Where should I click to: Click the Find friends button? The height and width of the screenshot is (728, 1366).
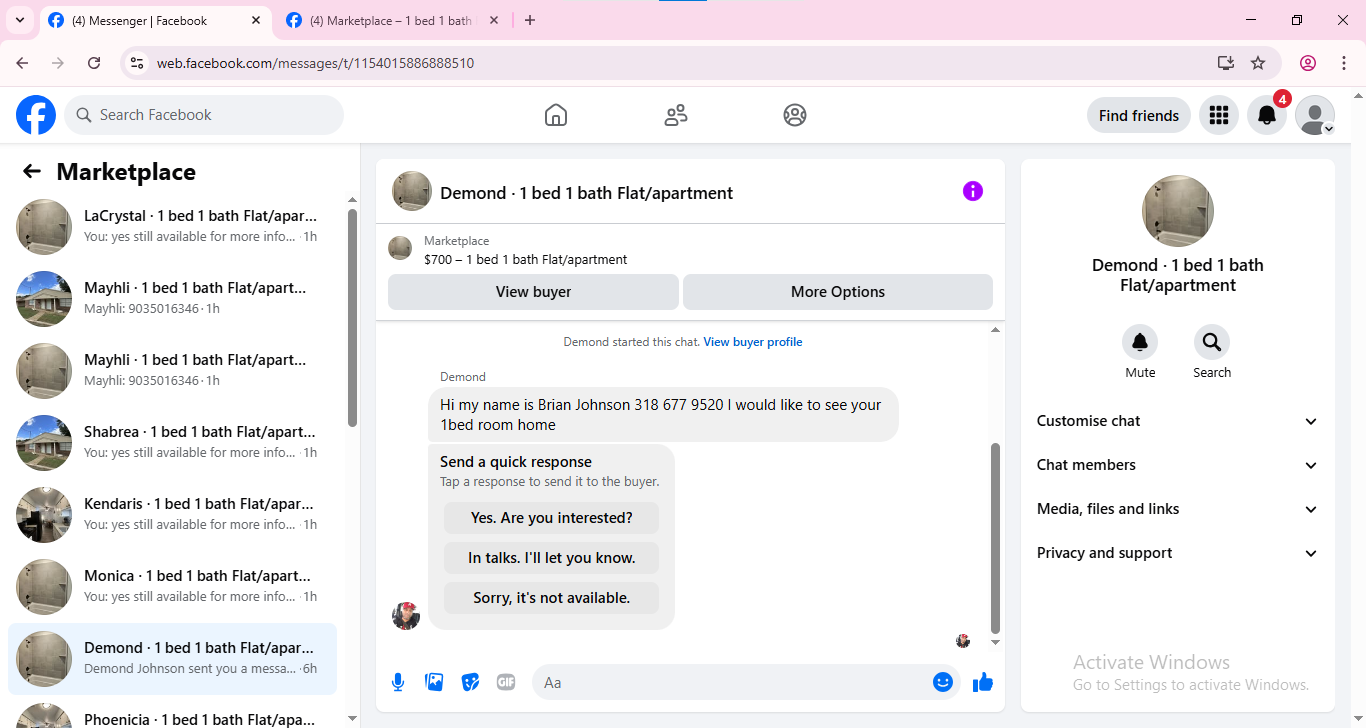click(x=1139, y=115)
